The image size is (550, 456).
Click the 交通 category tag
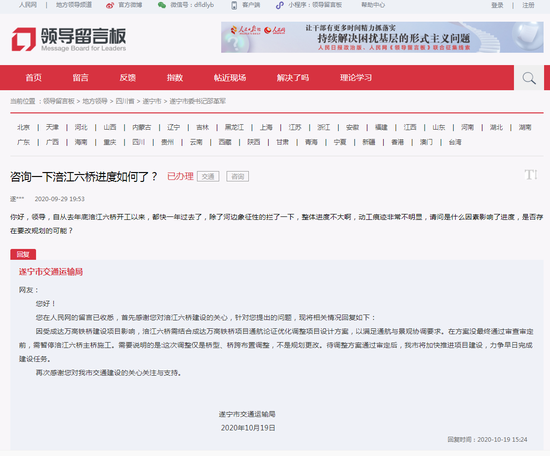tap(208, 176)
